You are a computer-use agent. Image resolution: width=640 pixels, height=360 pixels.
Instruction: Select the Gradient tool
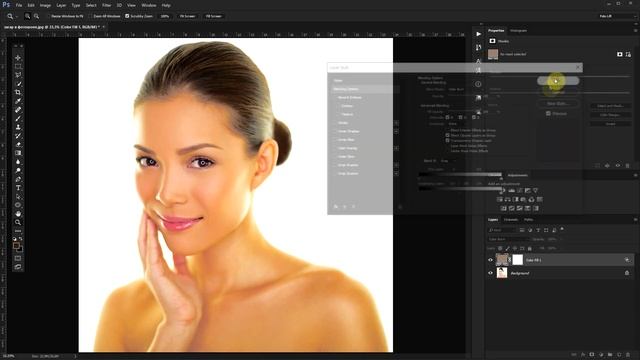pos(18,153)
